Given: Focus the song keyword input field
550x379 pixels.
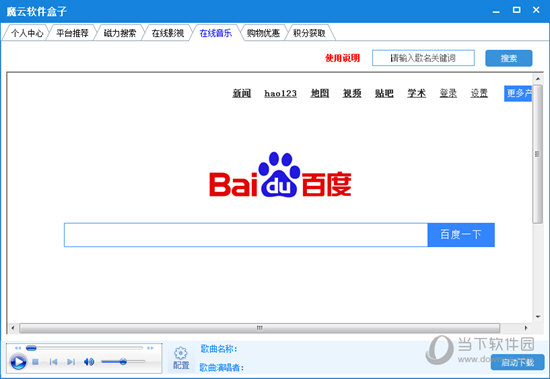Looking at the screenshot, I should pos(423,58).
